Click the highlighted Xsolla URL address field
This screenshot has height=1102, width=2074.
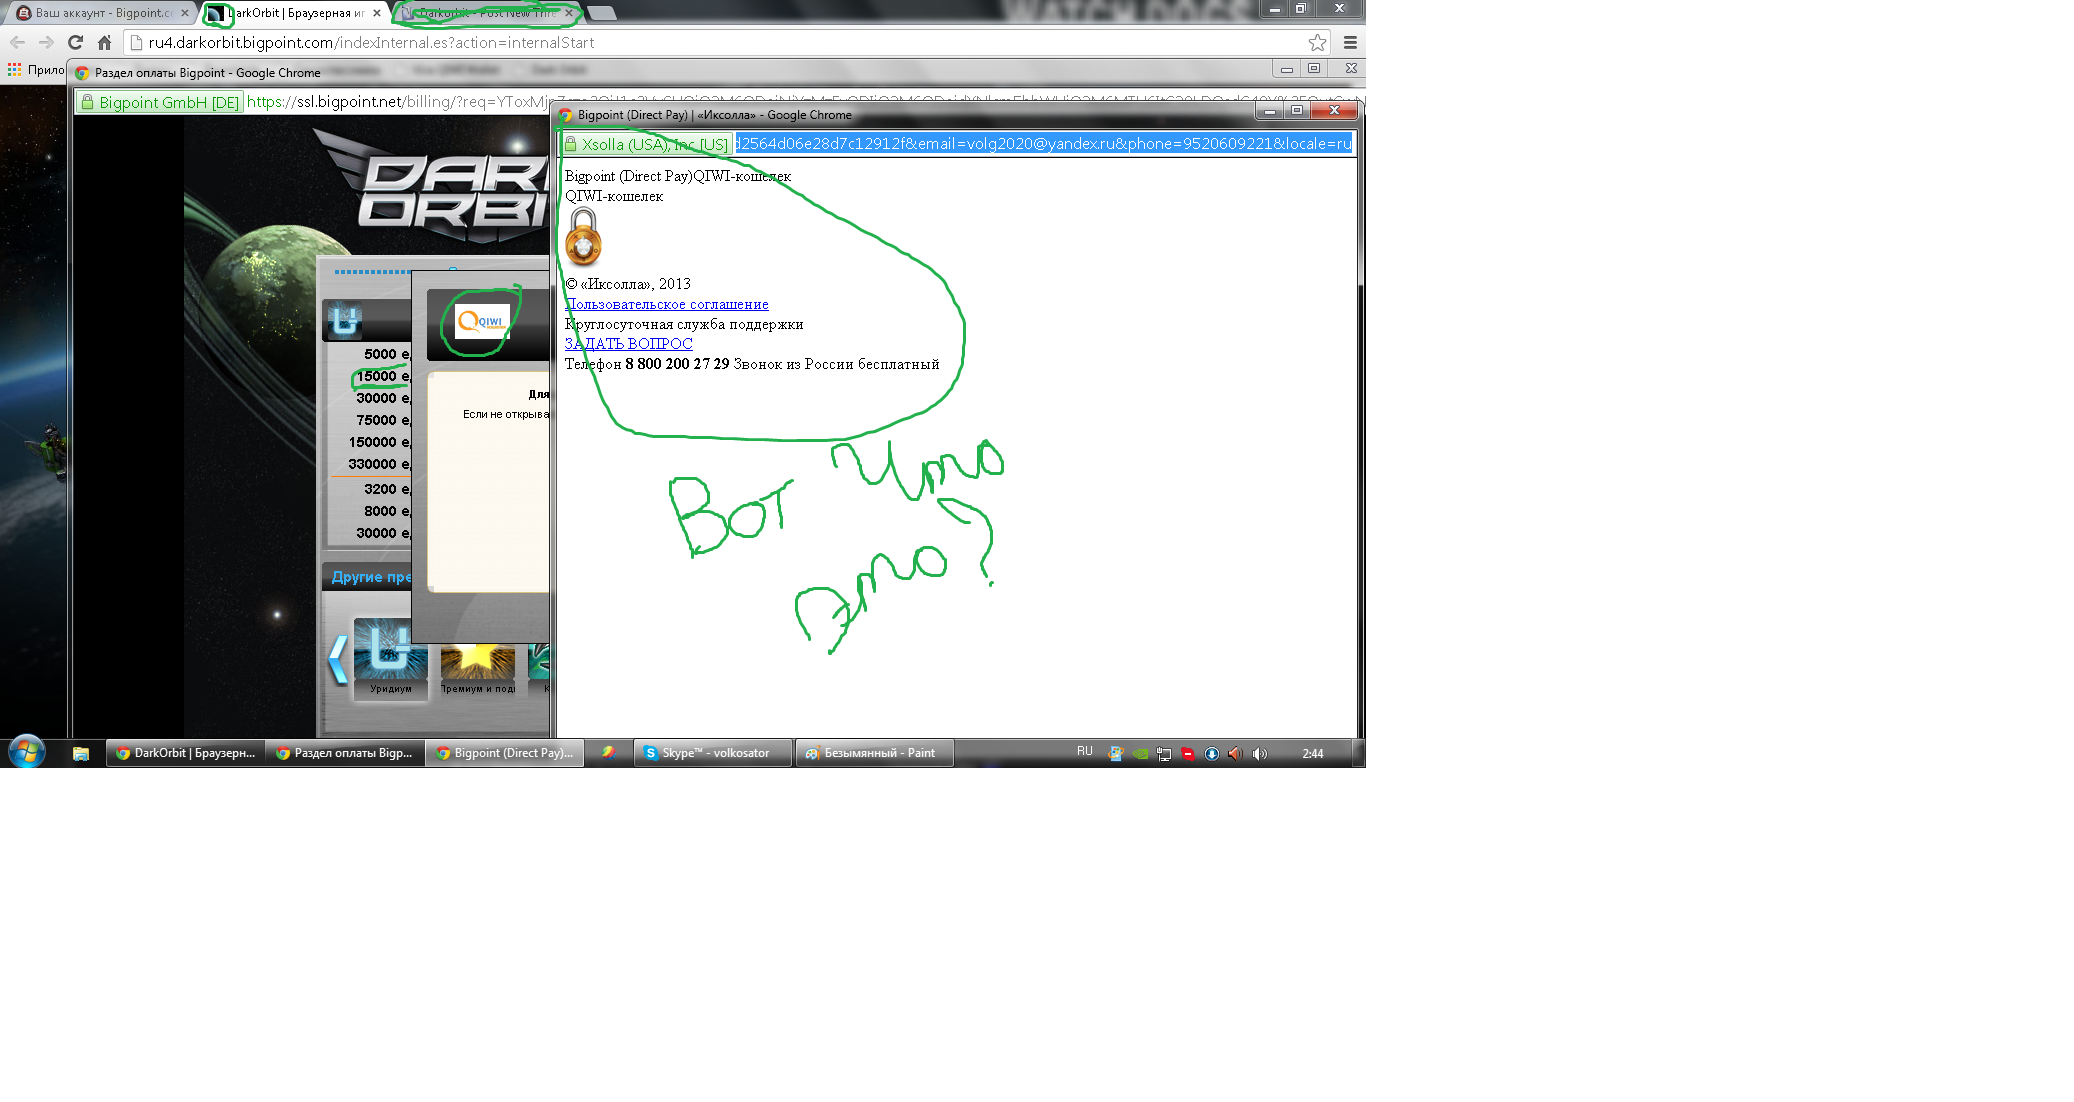1043,144
